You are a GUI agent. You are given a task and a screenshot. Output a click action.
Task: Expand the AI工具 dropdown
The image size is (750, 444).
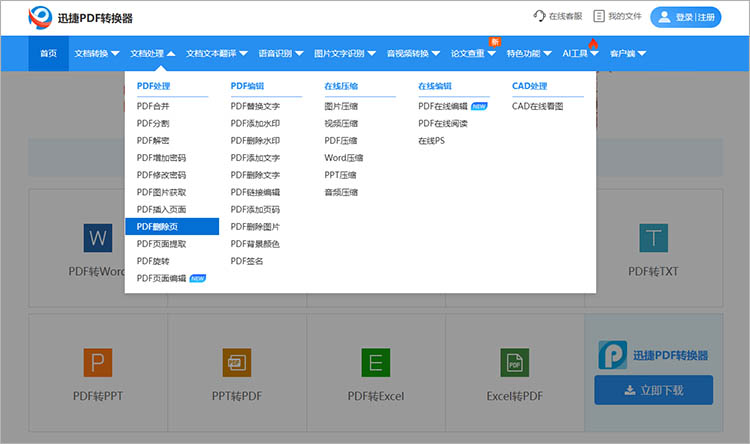(x=580, y=54)
